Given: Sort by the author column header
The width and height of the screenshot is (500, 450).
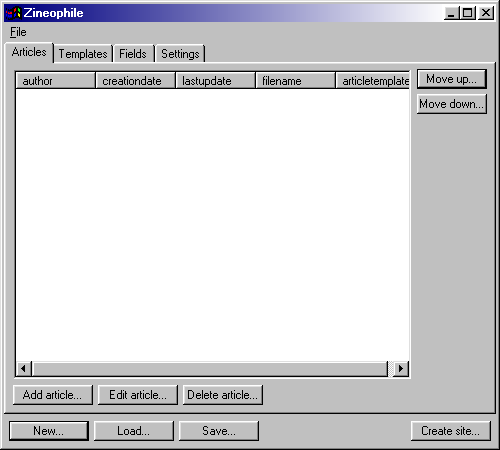Looking at the screenshot, I should coord(55,81).
